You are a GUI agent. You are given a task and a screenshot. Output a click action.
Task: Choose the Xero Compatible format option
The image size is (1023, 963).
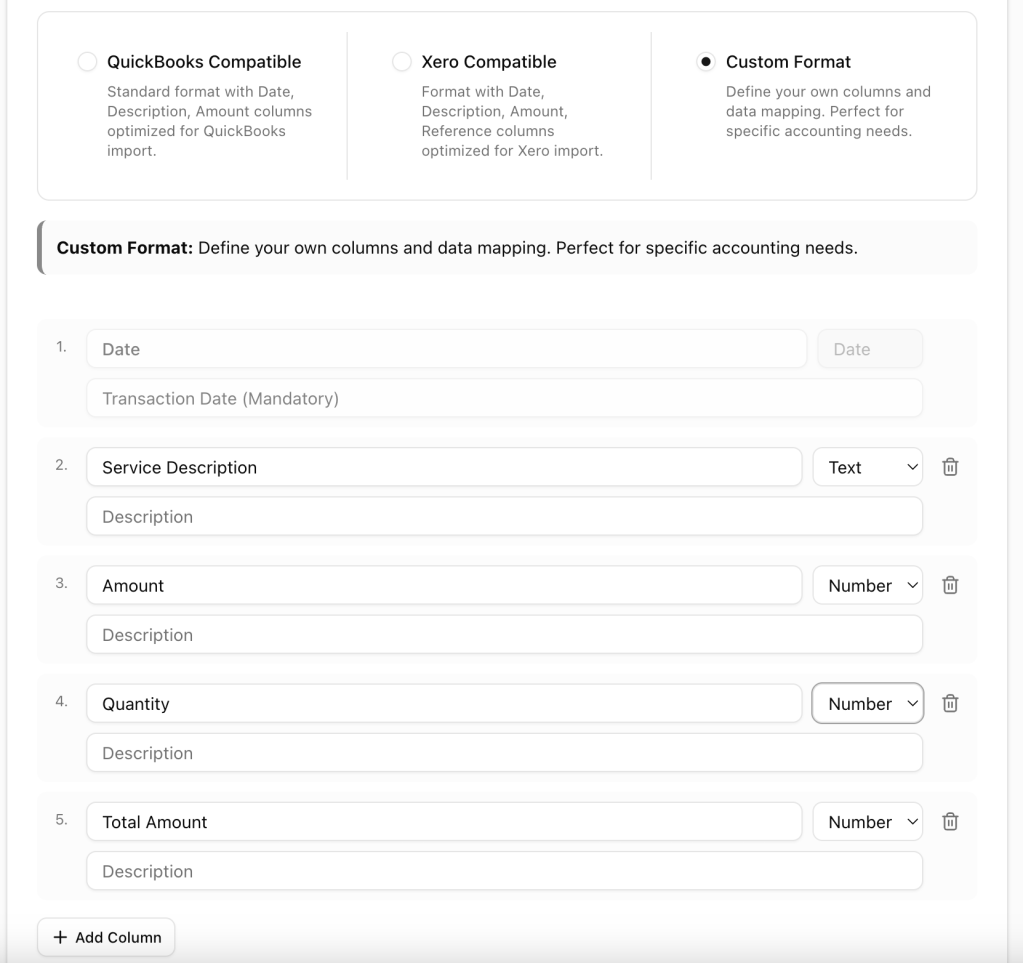(x=402, y=62)
